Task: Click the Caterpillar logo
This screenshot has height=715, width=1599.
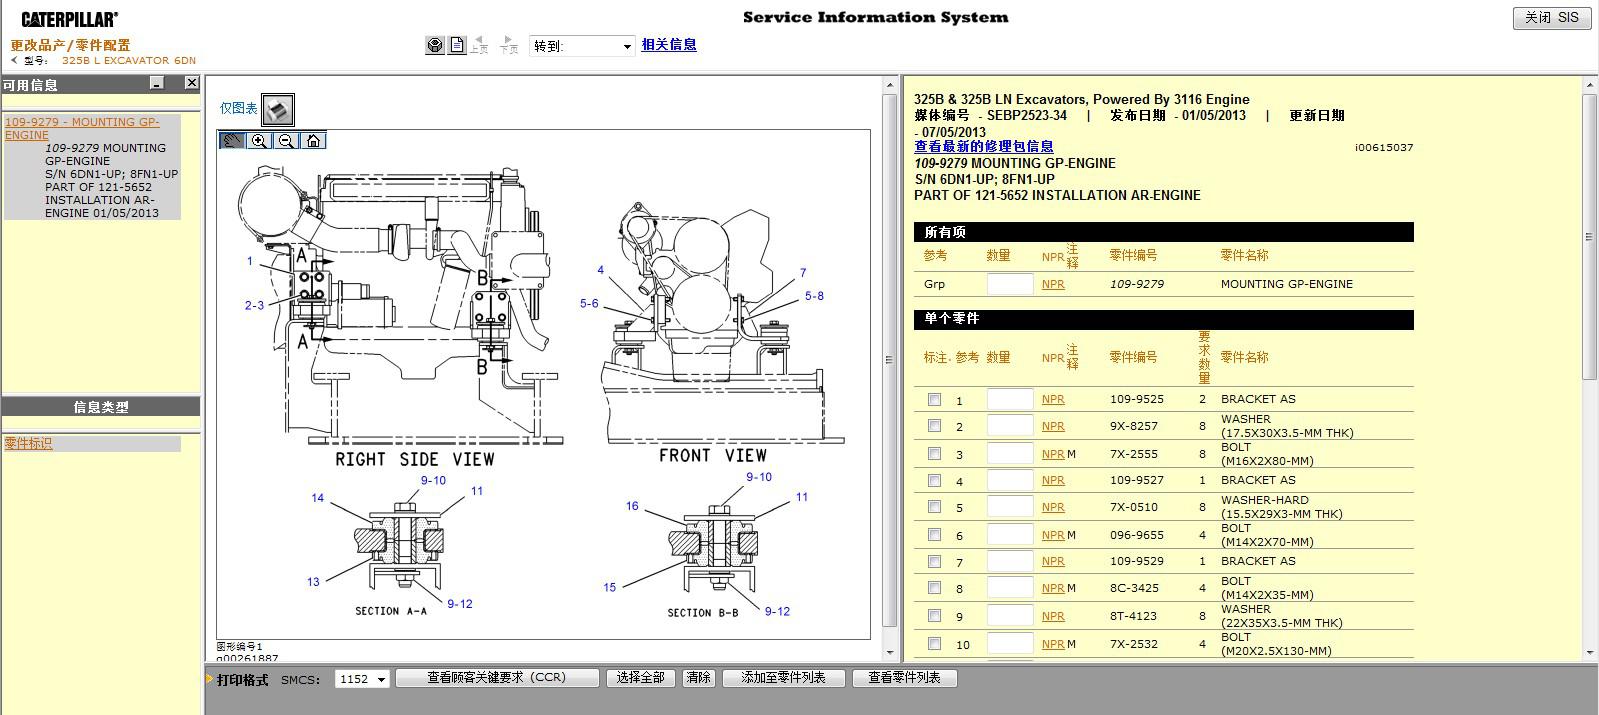Action: click(69, 19)
